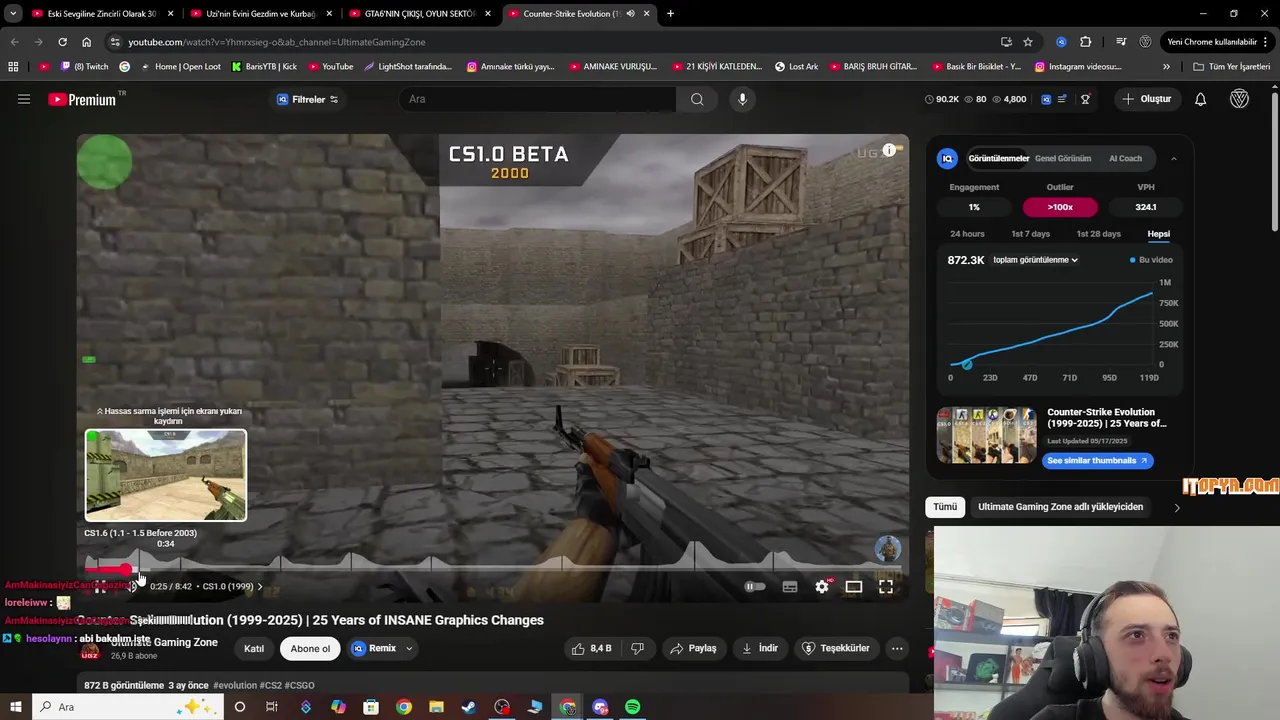
Task: Select Görüntülenmeler tab in vidIQ panel
Action: coord(998,158)
